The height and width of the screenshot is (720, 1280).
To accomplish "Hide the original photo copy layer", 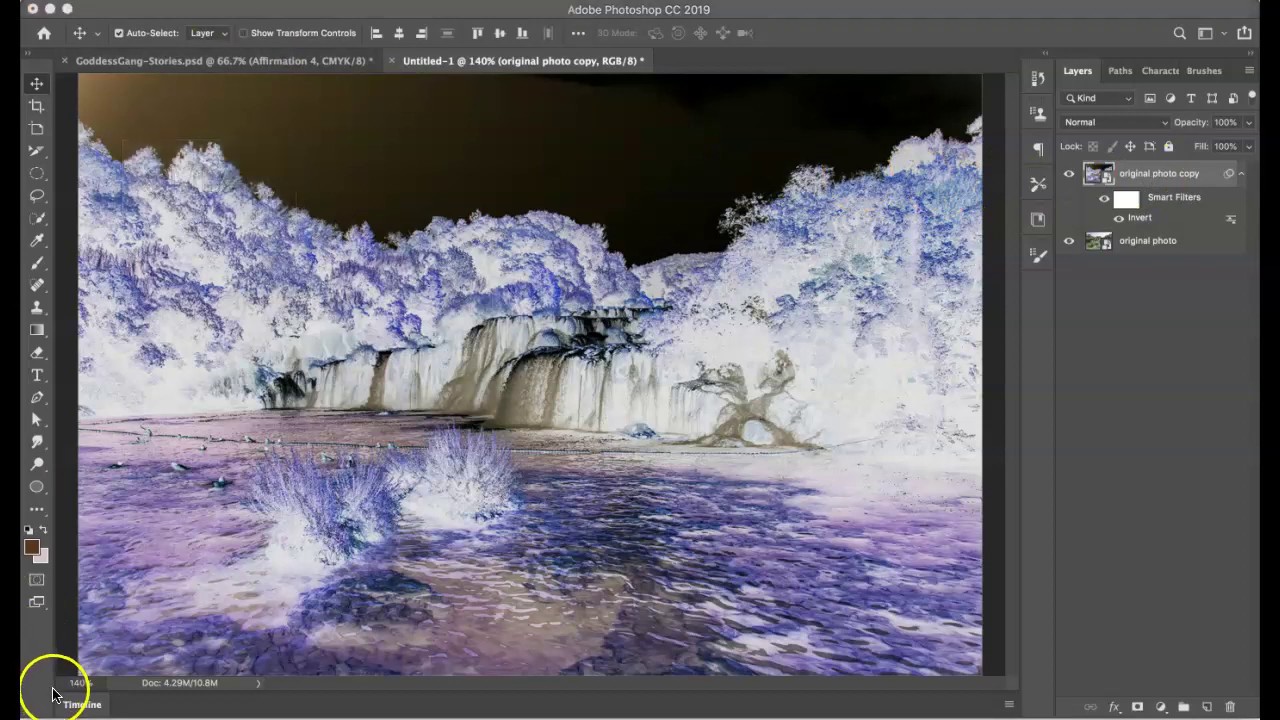I will coord(1069,174).
